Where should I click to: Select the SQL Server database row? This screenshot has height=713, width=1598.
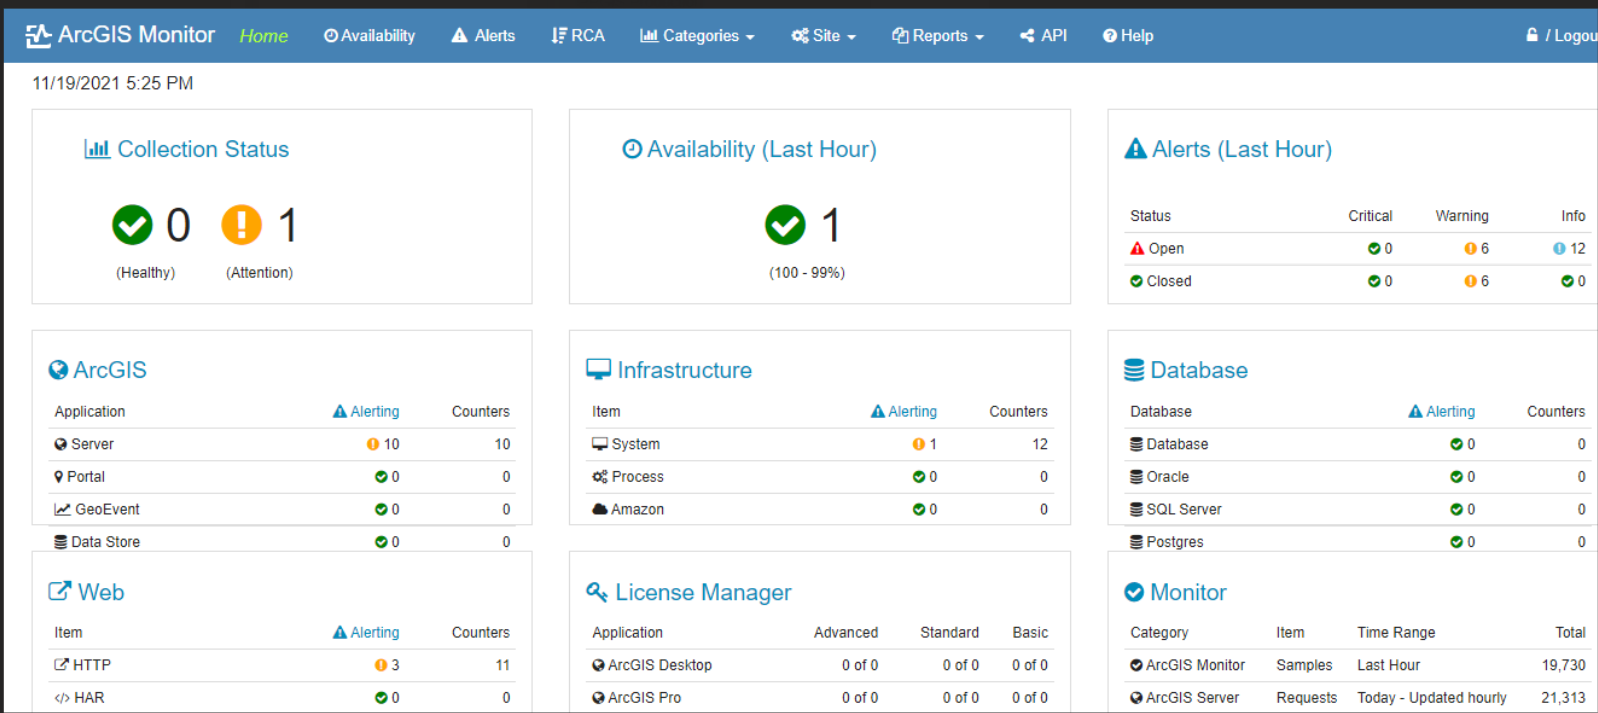click(1358, 509)
